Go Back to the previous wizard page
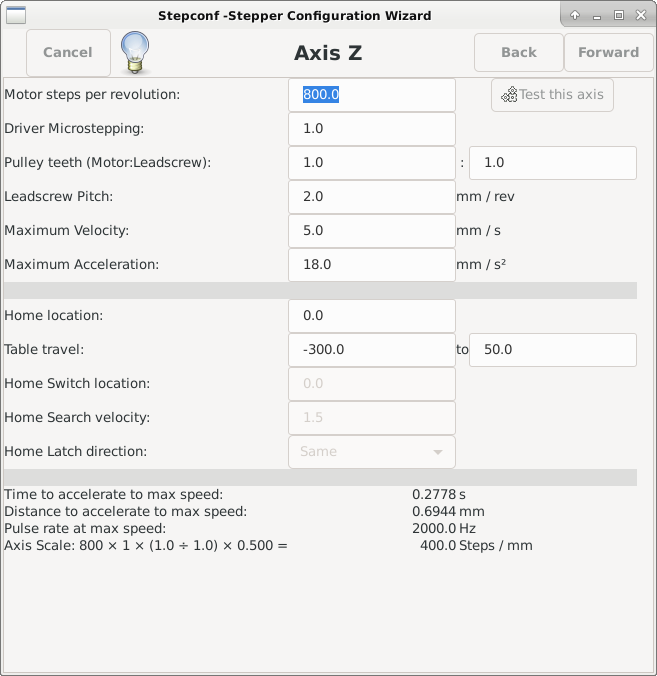657x676 pixels. tap(519, 53)
